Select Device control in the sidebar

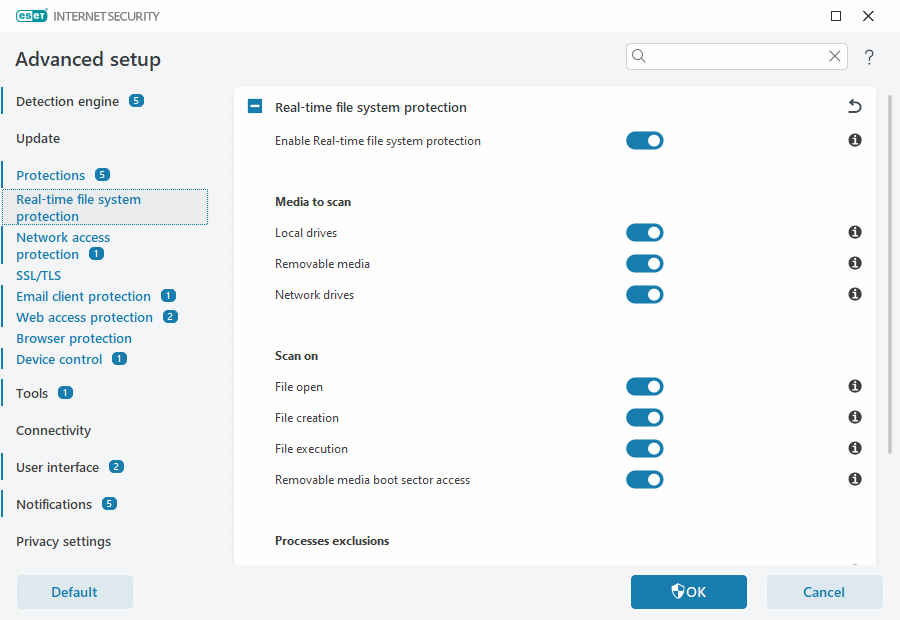pyautogui.click(x=59, y=359)
